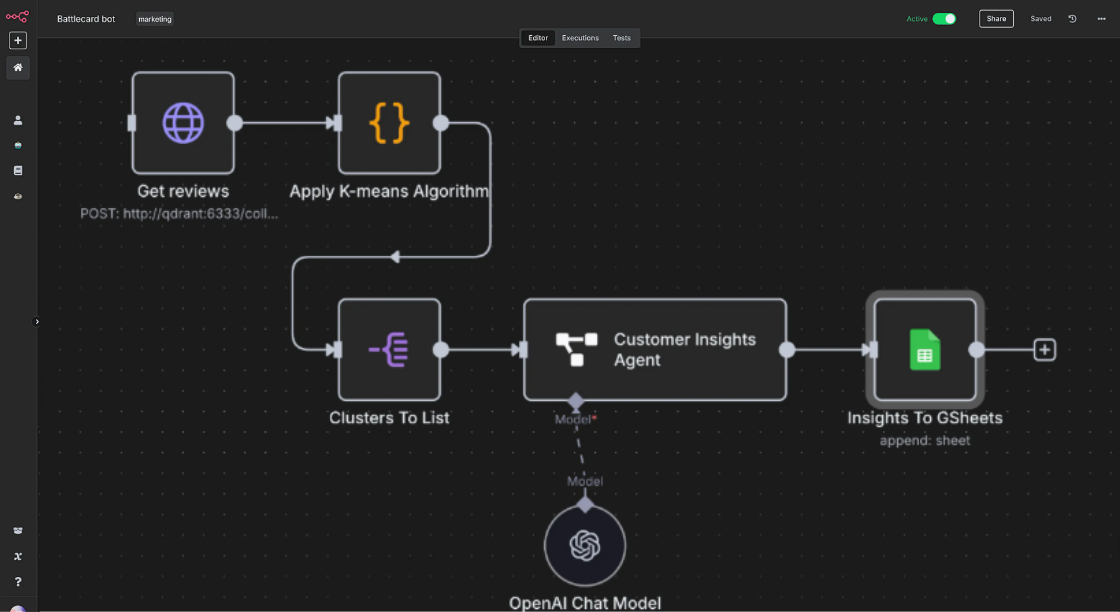
Task: Open workflow history via clock icon
Action: 1073,18
